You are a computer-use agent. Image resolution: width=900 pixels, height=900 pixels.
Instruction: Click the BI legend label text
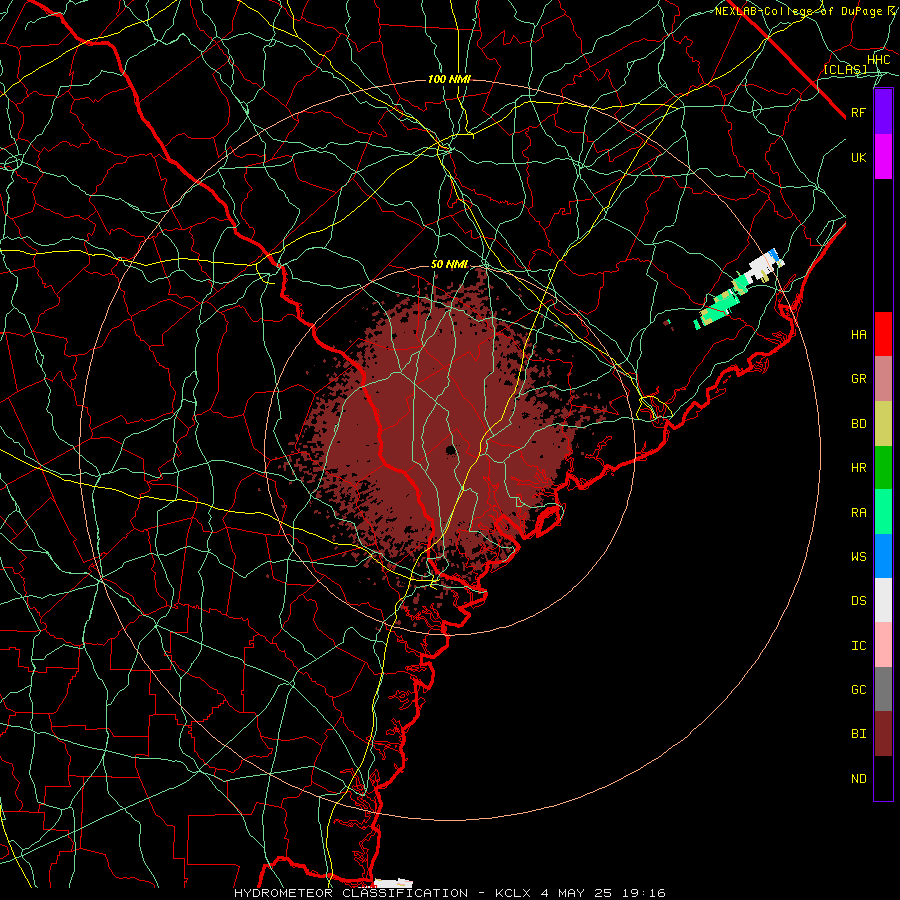point(859,734)
